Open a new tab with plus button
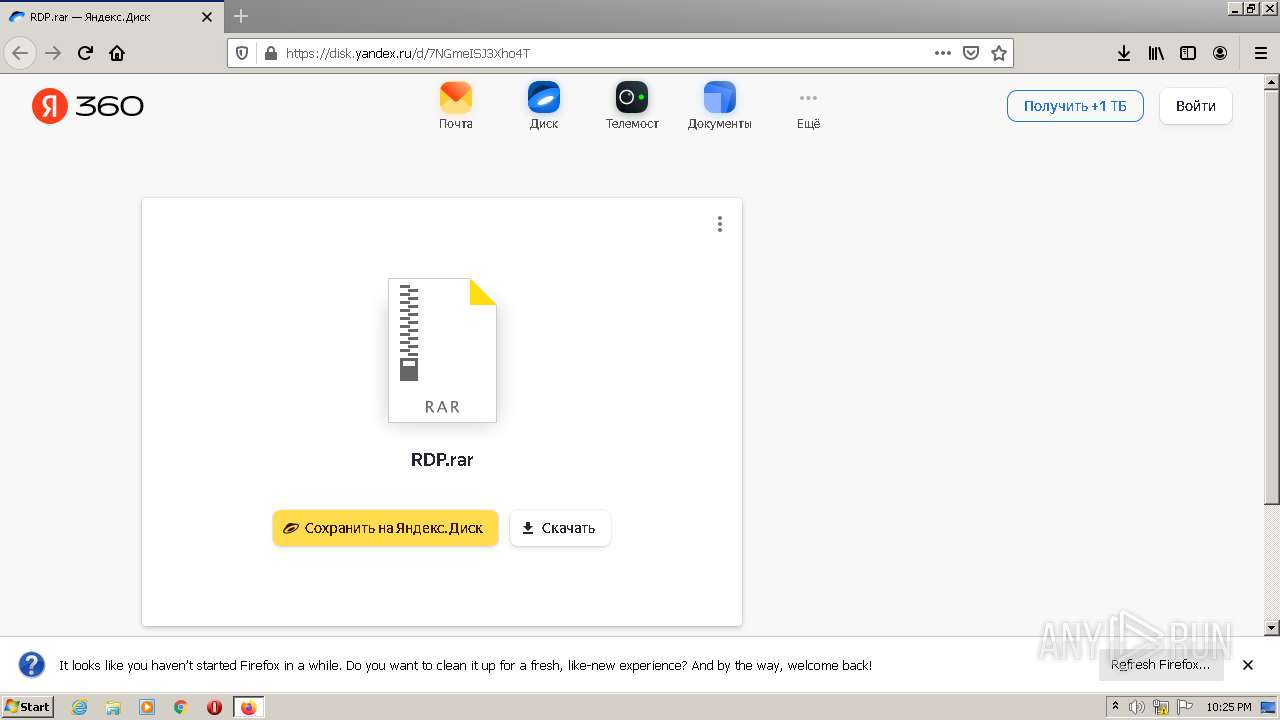 click(241, 17)
